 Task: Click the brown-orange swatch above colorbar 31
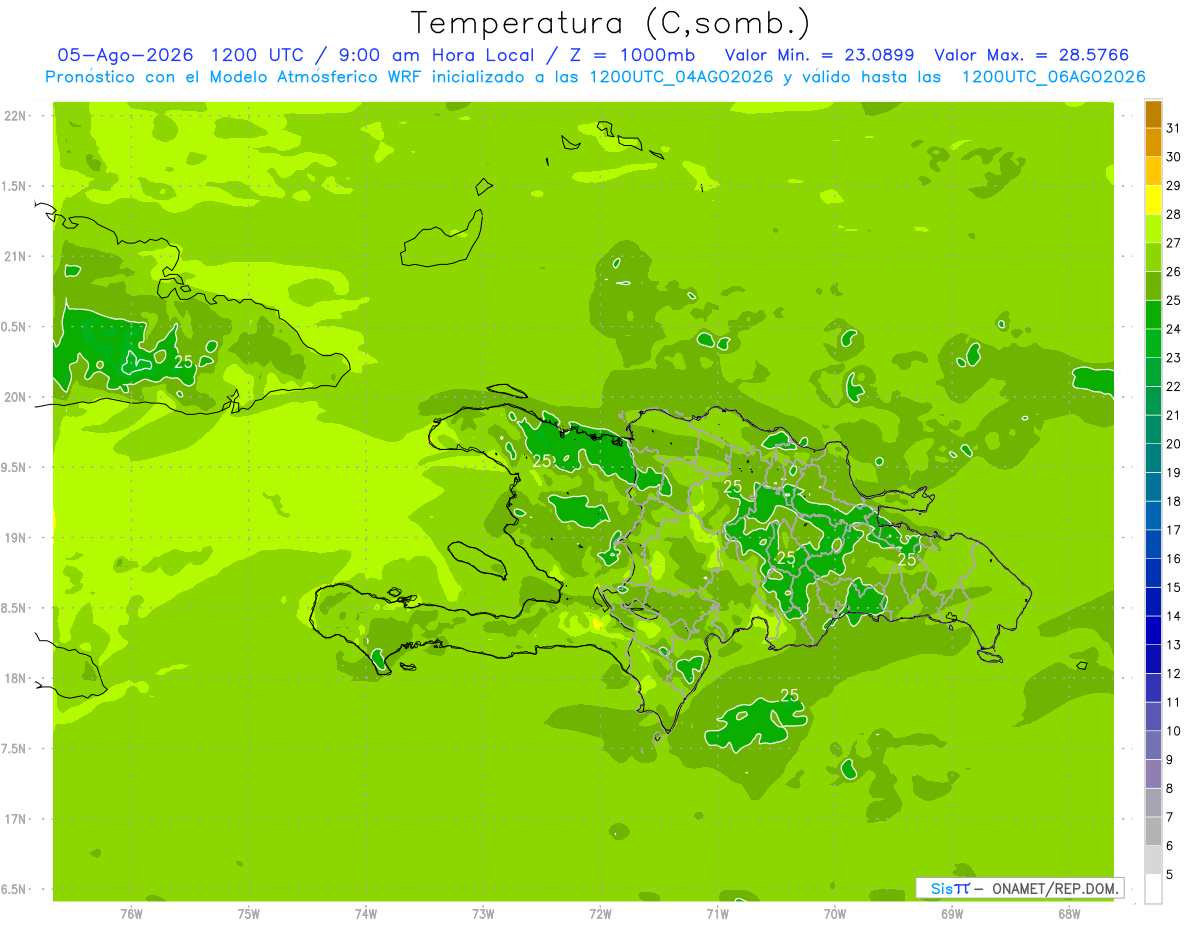click(1153, 114)
